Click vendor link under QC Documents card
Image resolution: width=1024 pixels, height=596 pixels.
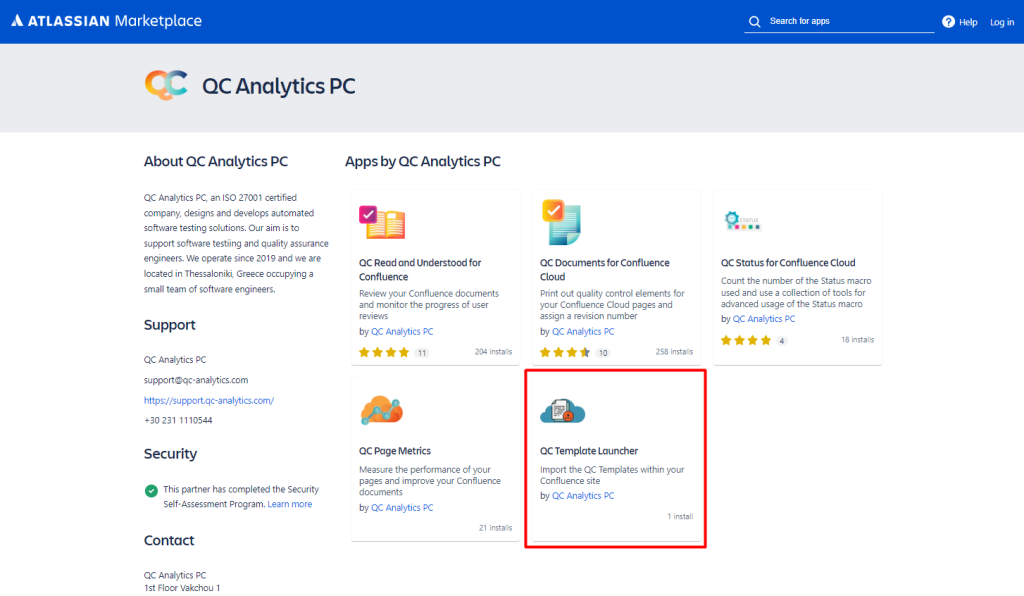[583, 332]
